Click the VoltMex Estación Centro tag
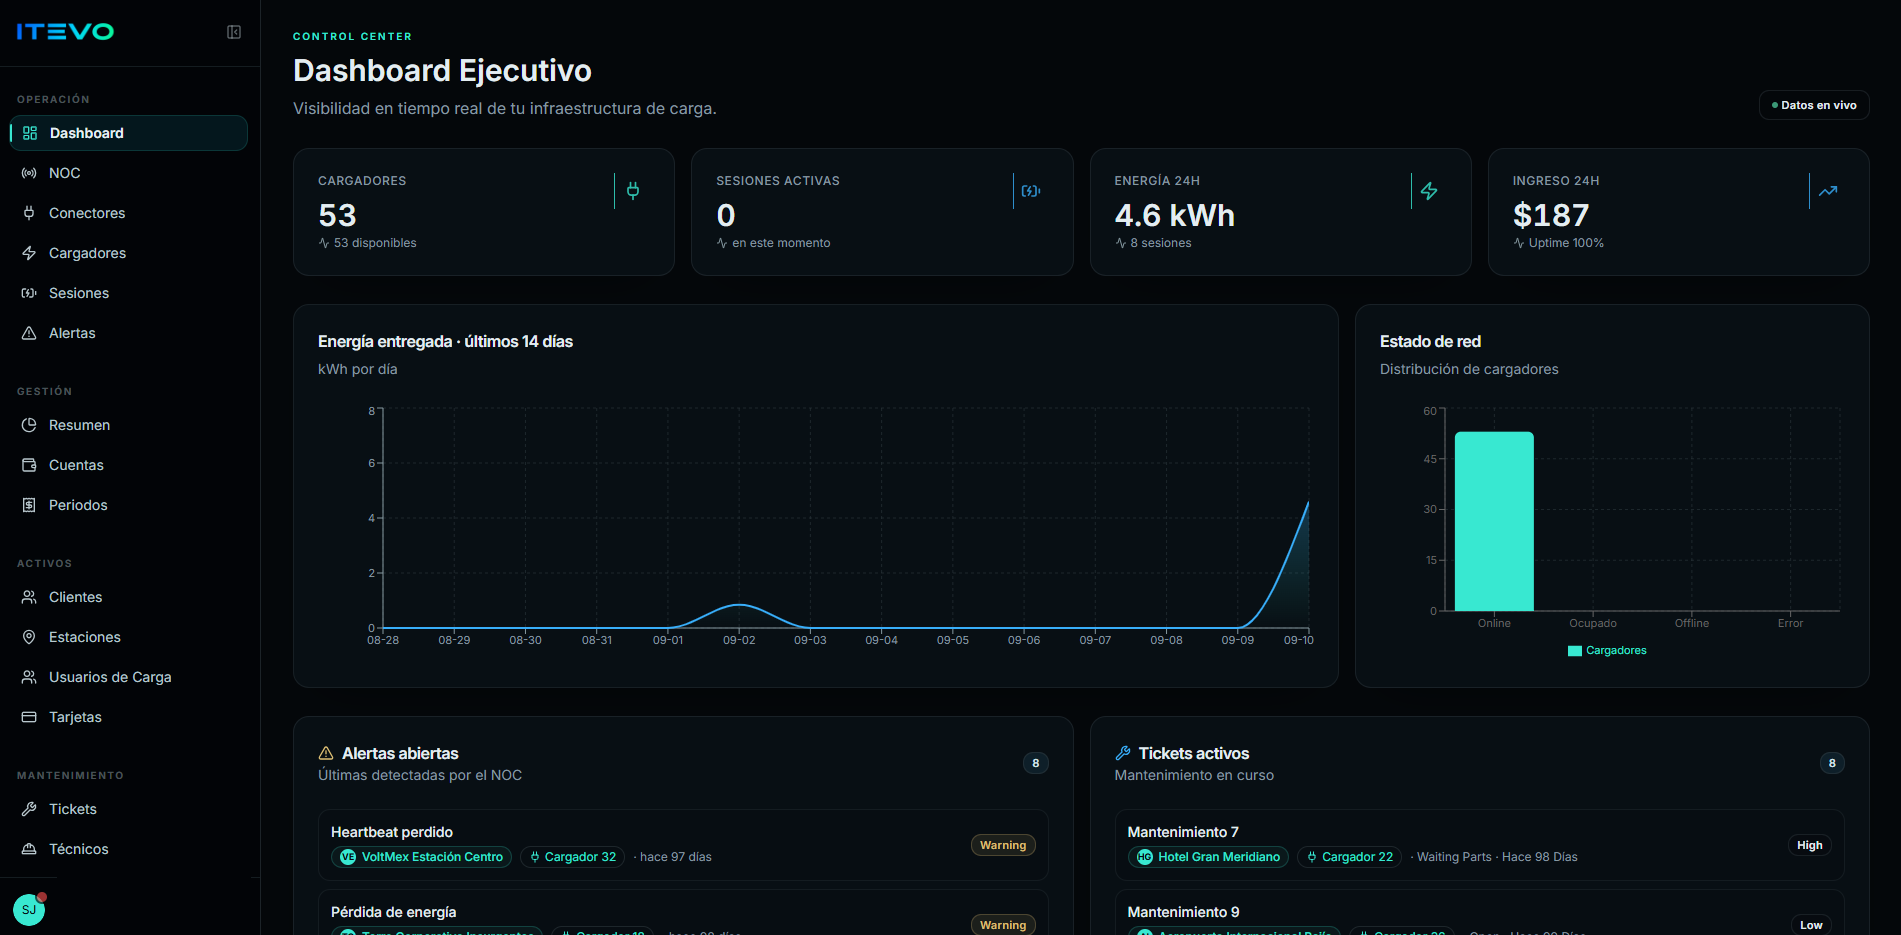 point(421,857)
